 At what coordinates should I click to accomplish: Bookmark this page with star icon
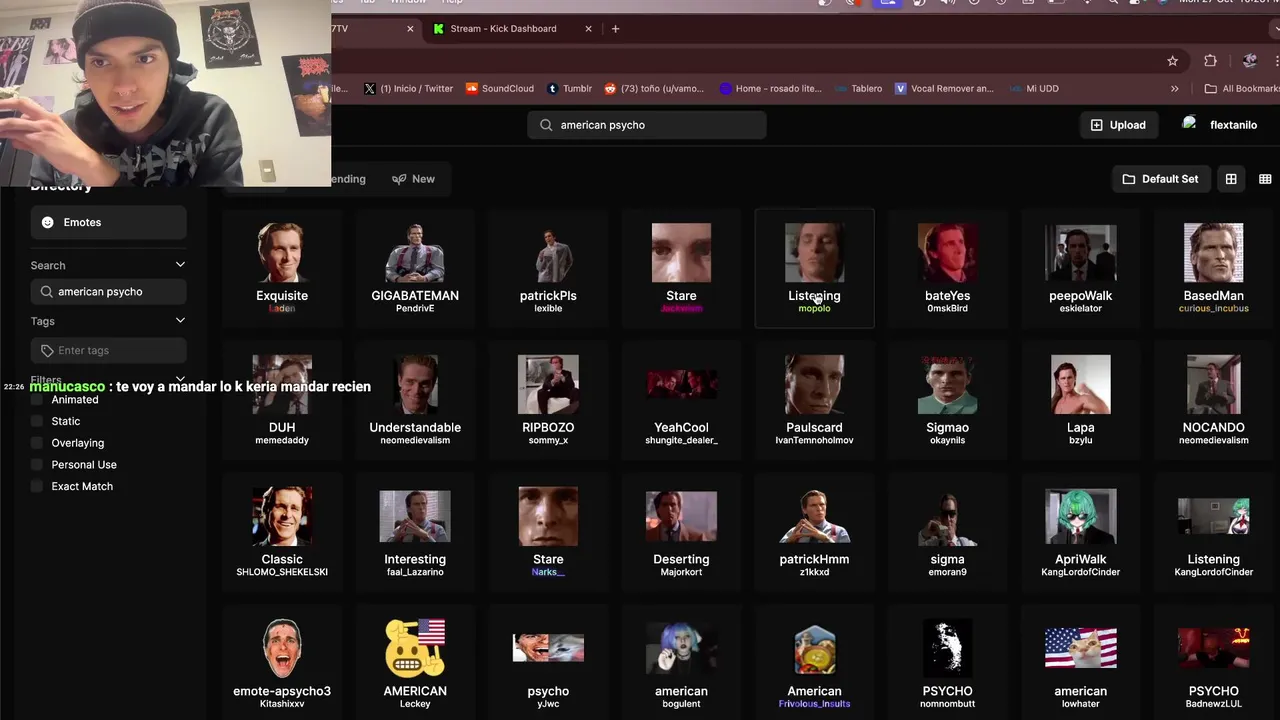pyautogui.click(x=1172, y=61)
